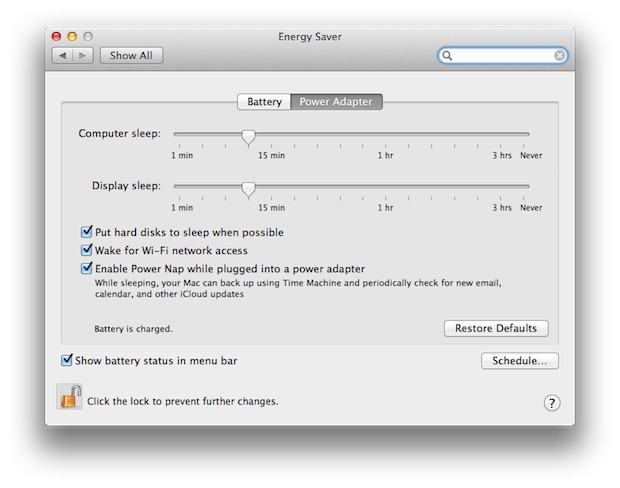Click the lock icon to prevent changes
Screen dimensions: 620x488
click(x=70, y=397)
